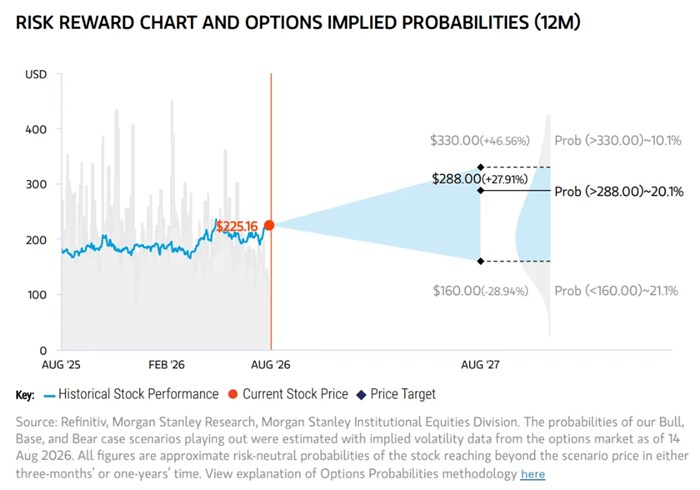Click the $330.00 (+46.56%) bull case label
Image resolution: width=700 pixels, height=490 pixels.
pos(480,141)
